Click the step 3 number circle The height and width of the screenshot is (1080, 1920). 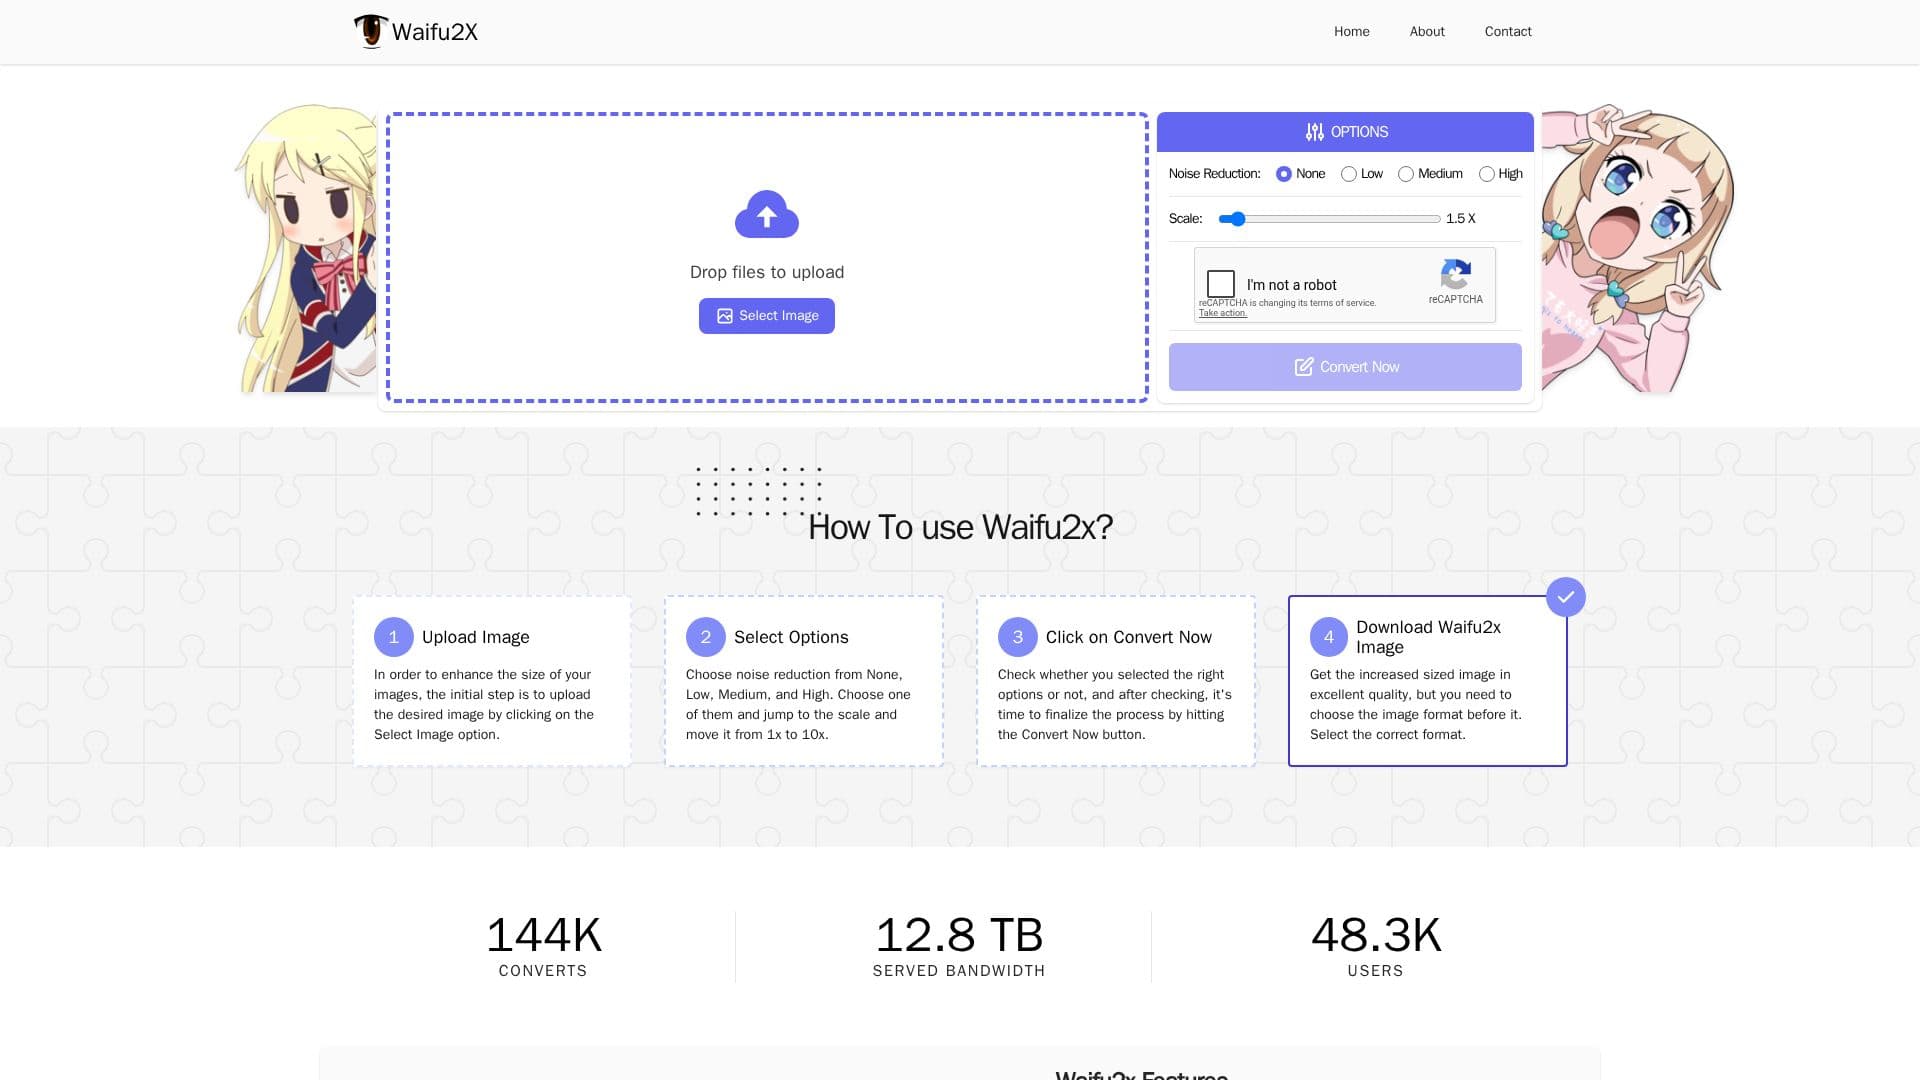click(1018, 637)
